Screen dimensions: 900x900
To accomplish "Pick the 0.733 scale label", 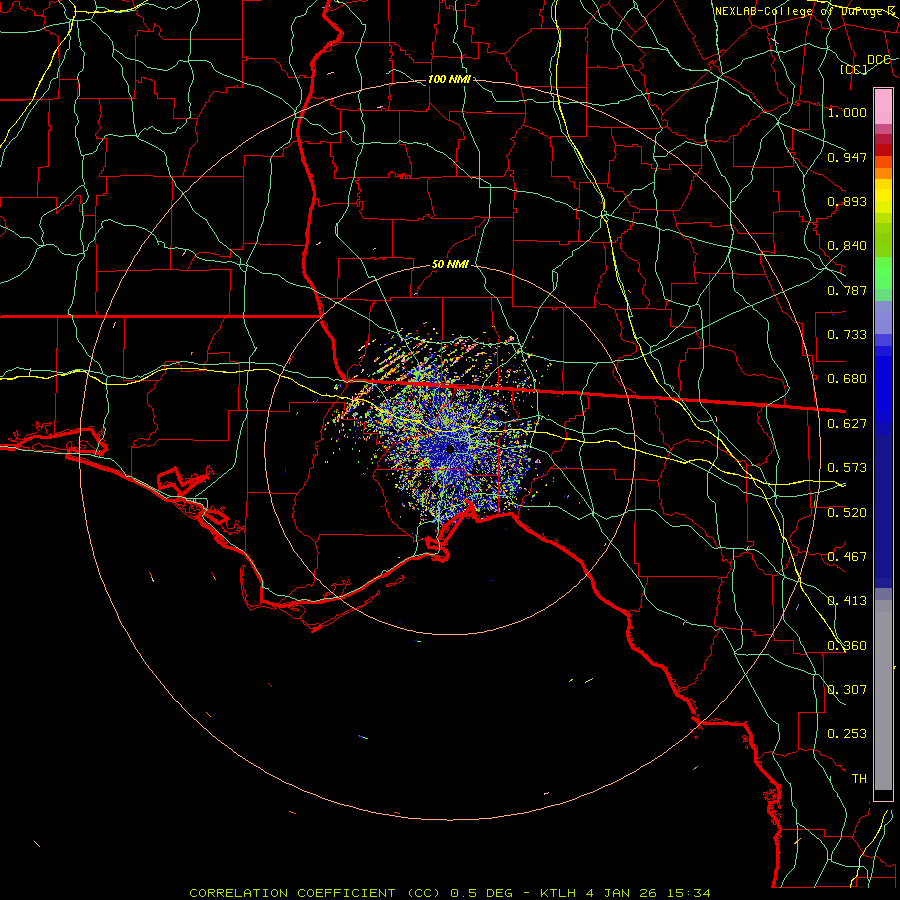I will [847, 335].
